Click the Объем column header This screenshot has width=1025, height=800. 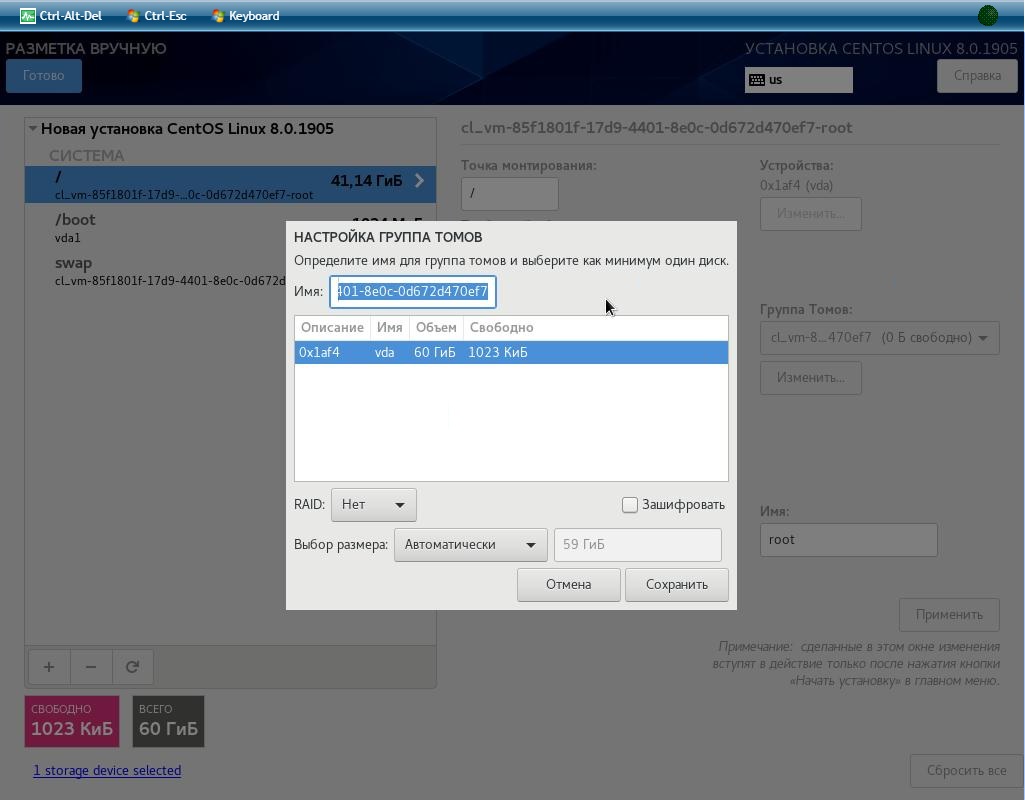(x=436, y=327)
